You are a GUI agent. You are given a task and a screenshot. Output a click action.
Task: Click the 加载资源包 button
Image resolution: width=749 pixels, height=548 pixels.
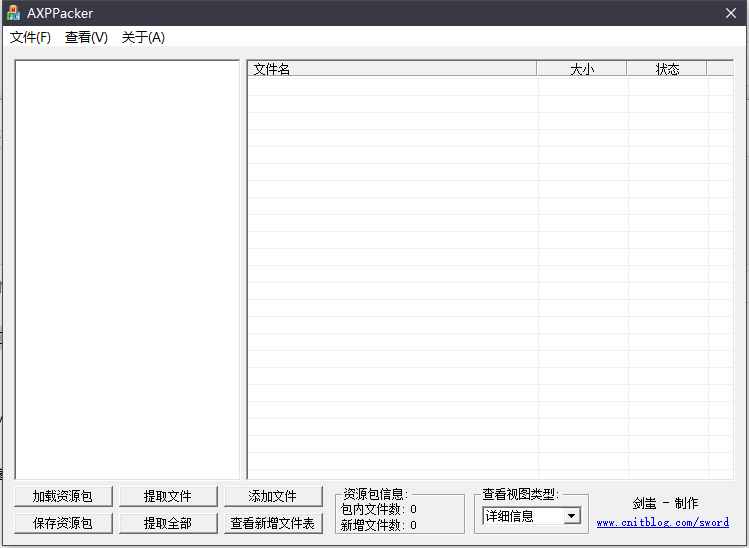pyautogui.click(x=62, y=496)
